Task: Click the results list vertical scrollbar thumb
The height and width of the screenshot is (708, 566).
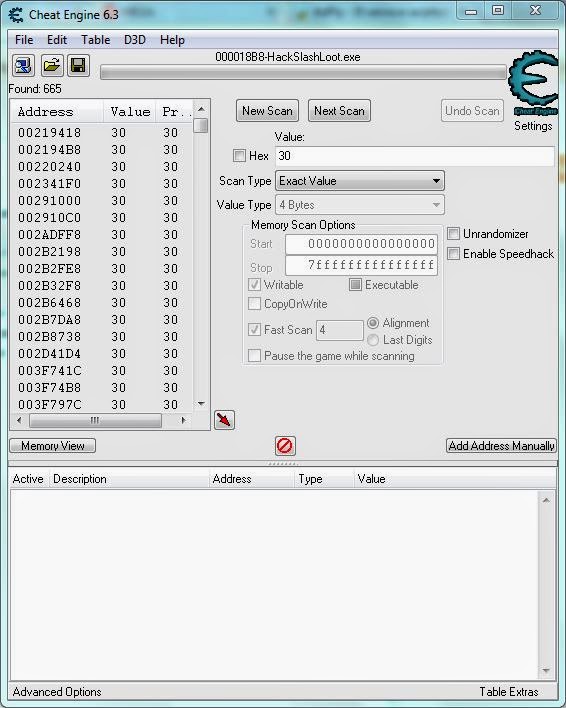Action: (x=201, y=126)
